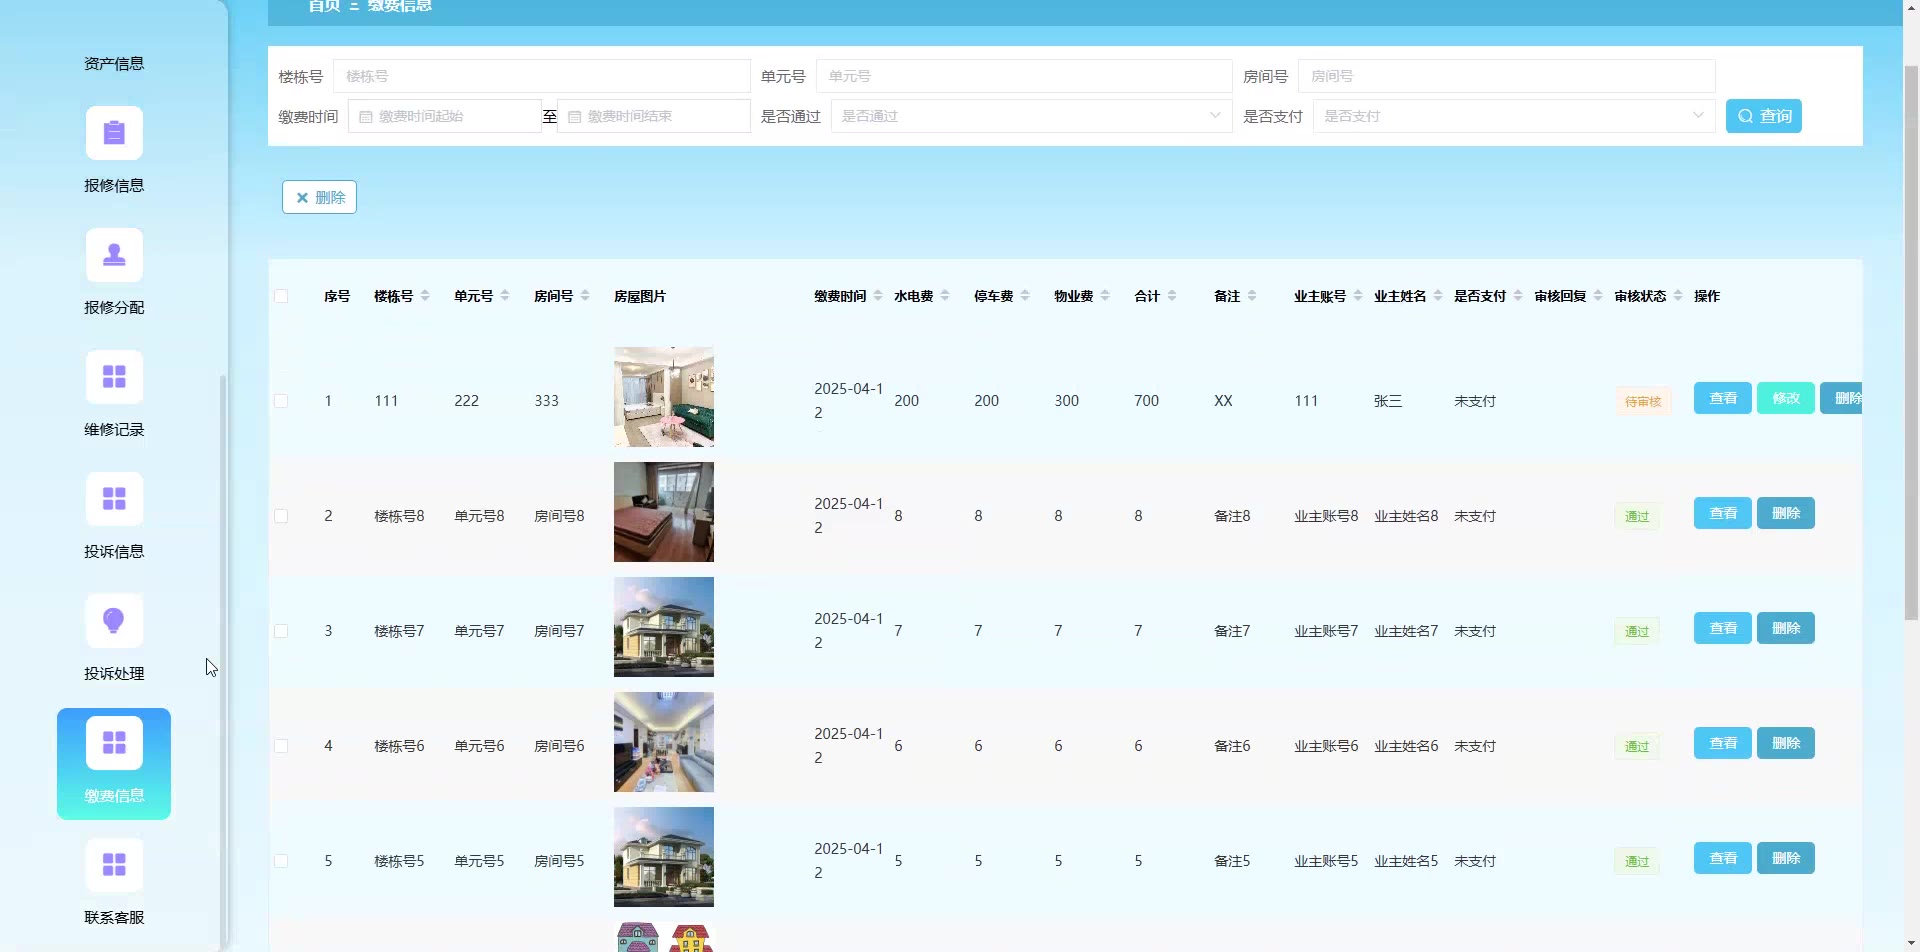Open the 报修分配 person icon

pos(114,256)
